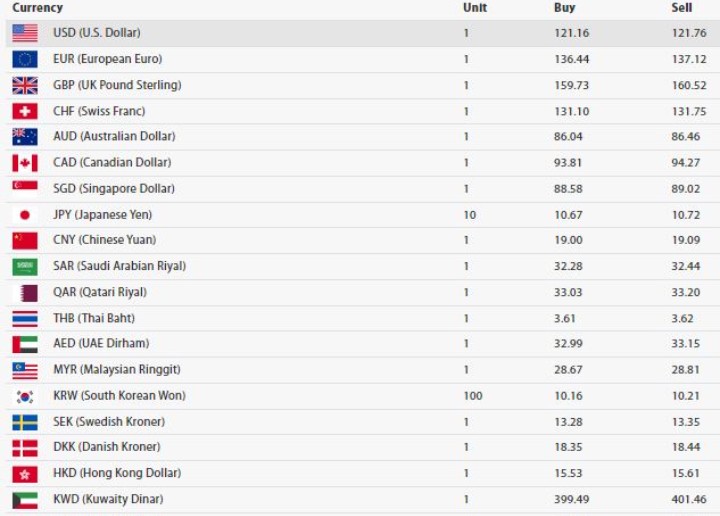
Task: Select the UK flag icon
Action: coord(25,85)
